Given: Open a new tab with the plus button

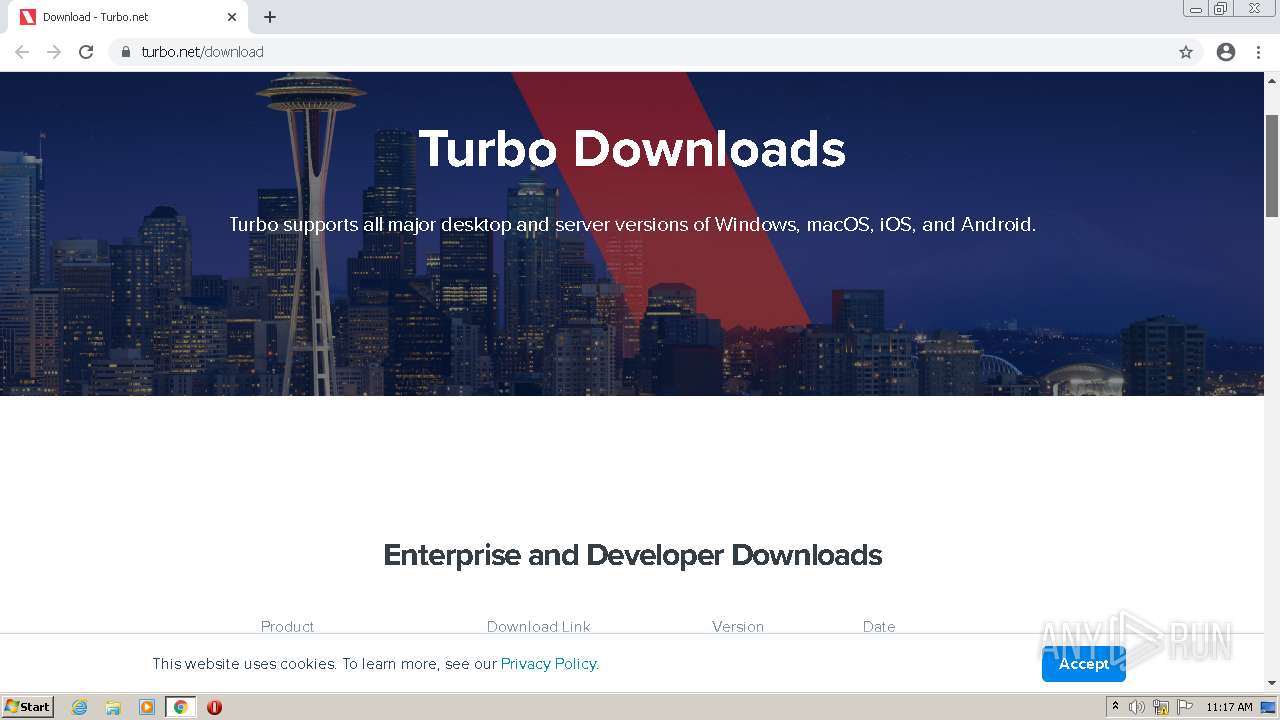Looking at the screenshot, I should 270,17.
